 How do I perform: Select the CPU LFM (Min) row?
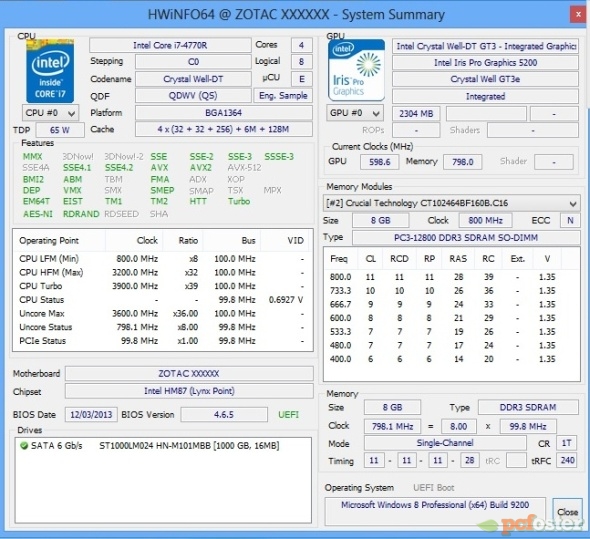click(x=163, y=259)
